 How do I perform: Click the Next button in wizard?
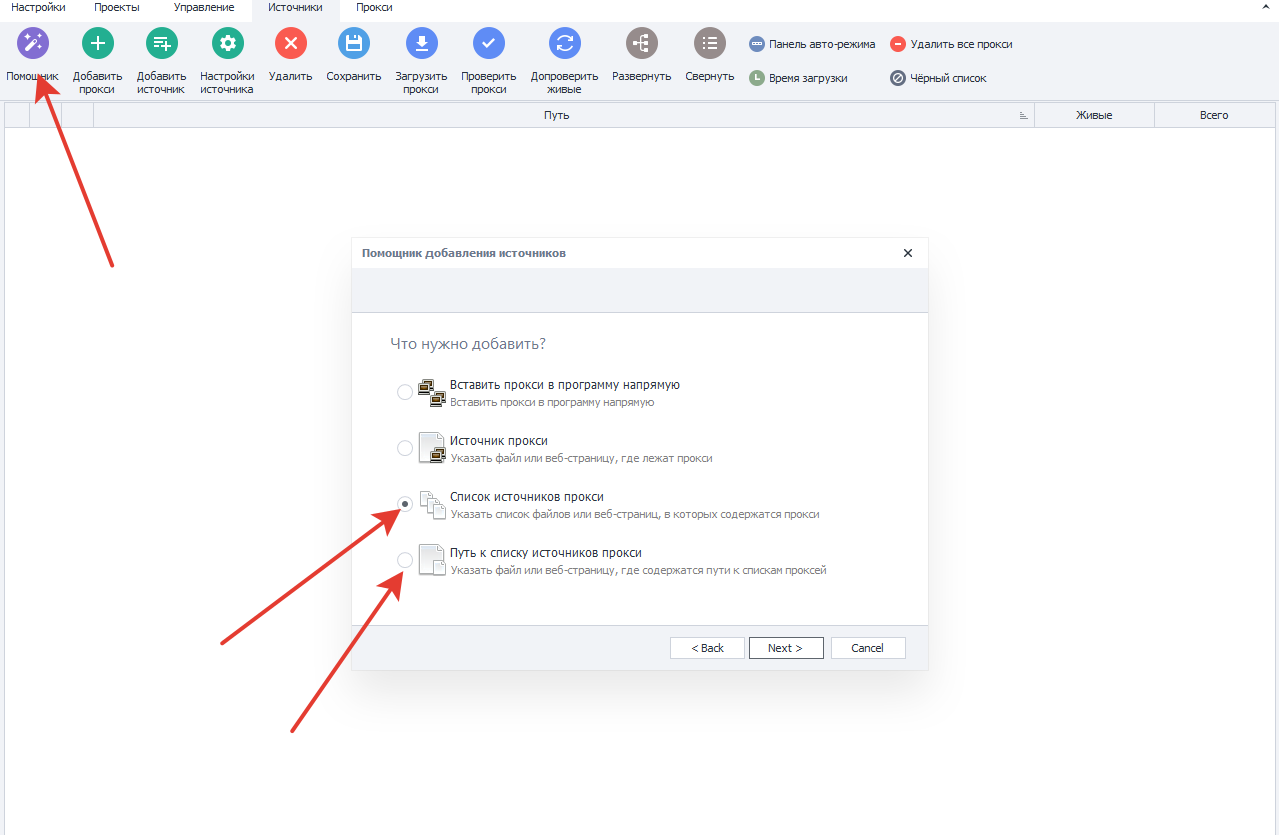(x=786, y=648)
